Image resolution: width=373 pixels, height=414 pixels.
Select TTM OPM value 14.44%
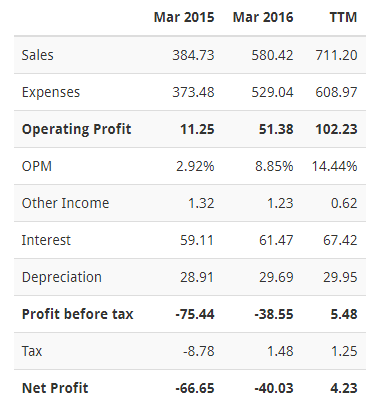(x=334, y=166)
